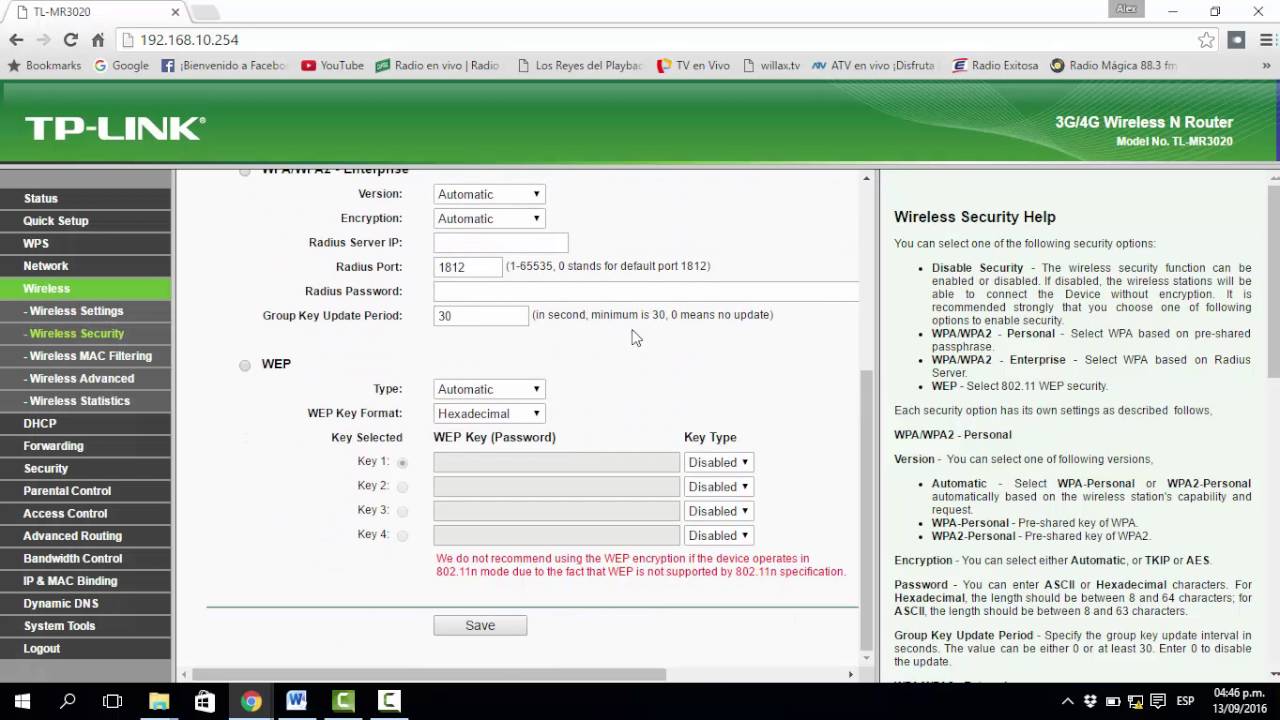Click the Save button
Viewport: 1280px width, 720px height.
pos(480,625)
